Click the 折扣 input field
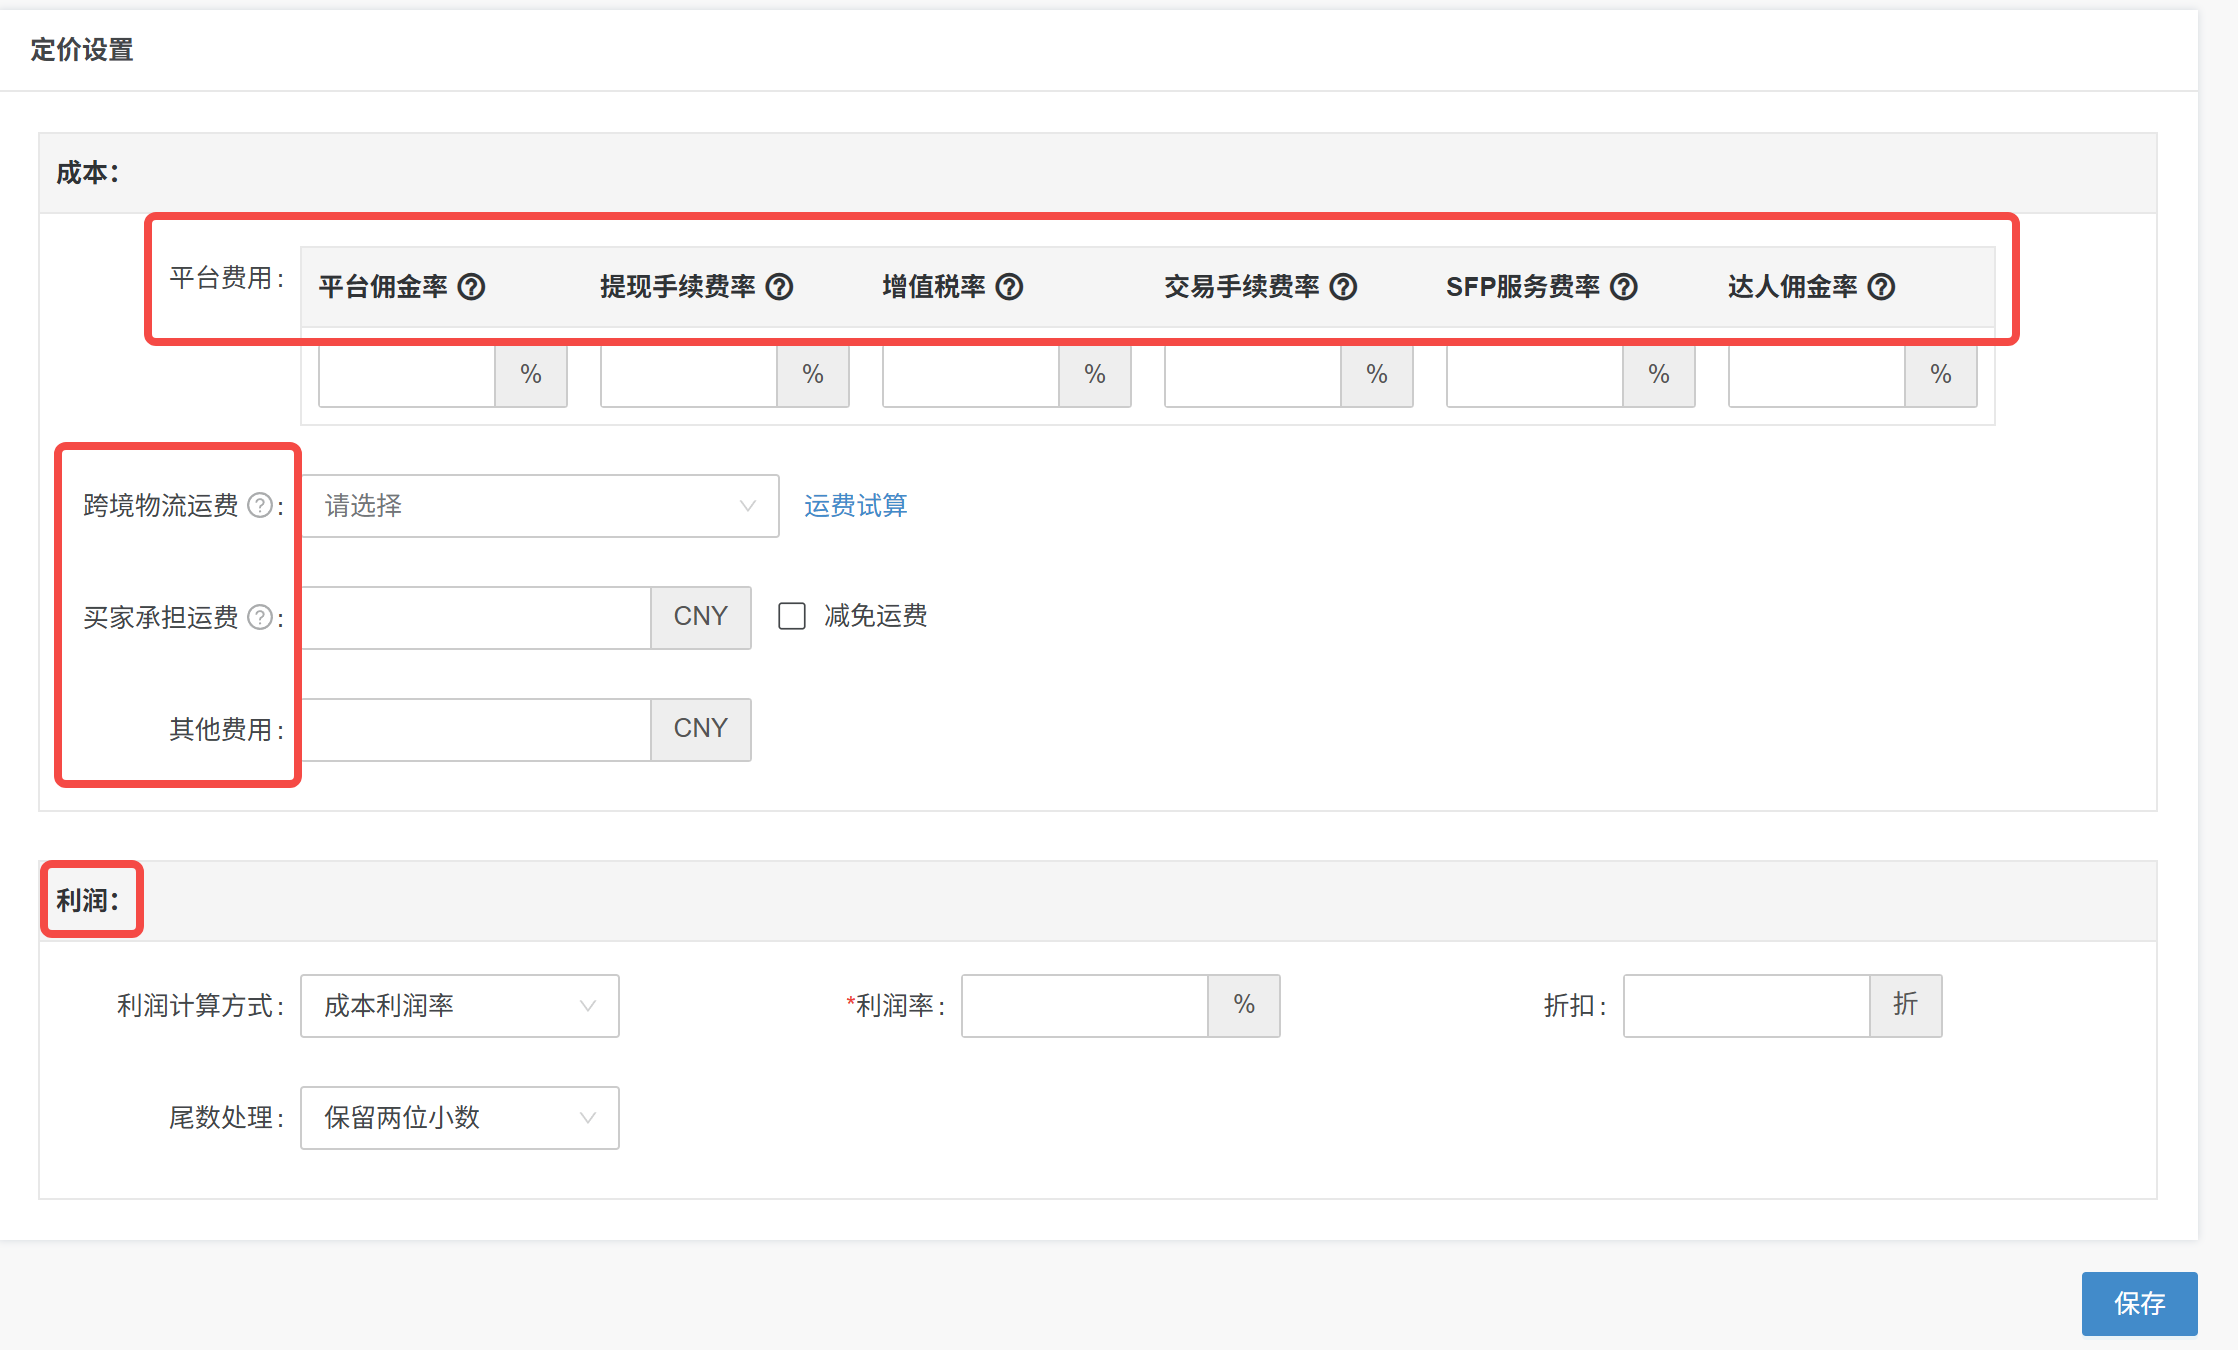2238x1350 pixels. tap(1746, 1006)
